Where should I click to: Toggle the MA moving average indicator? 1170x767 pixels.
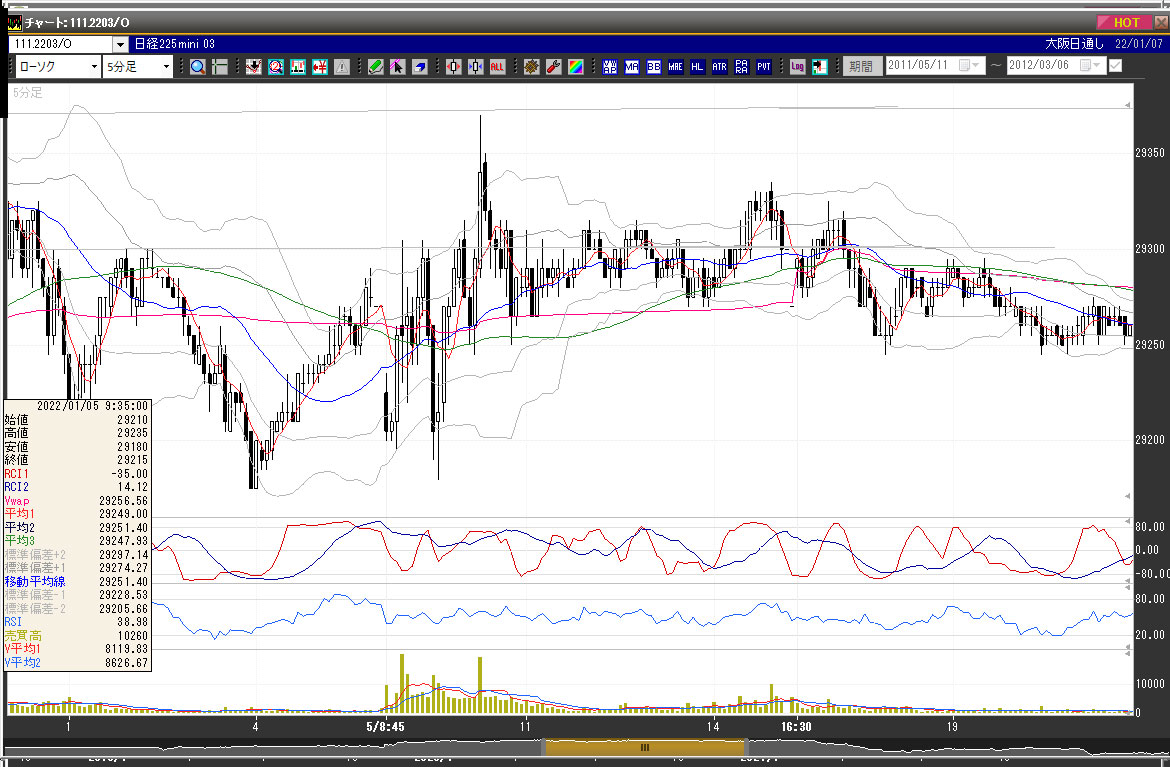coord(632,67)
